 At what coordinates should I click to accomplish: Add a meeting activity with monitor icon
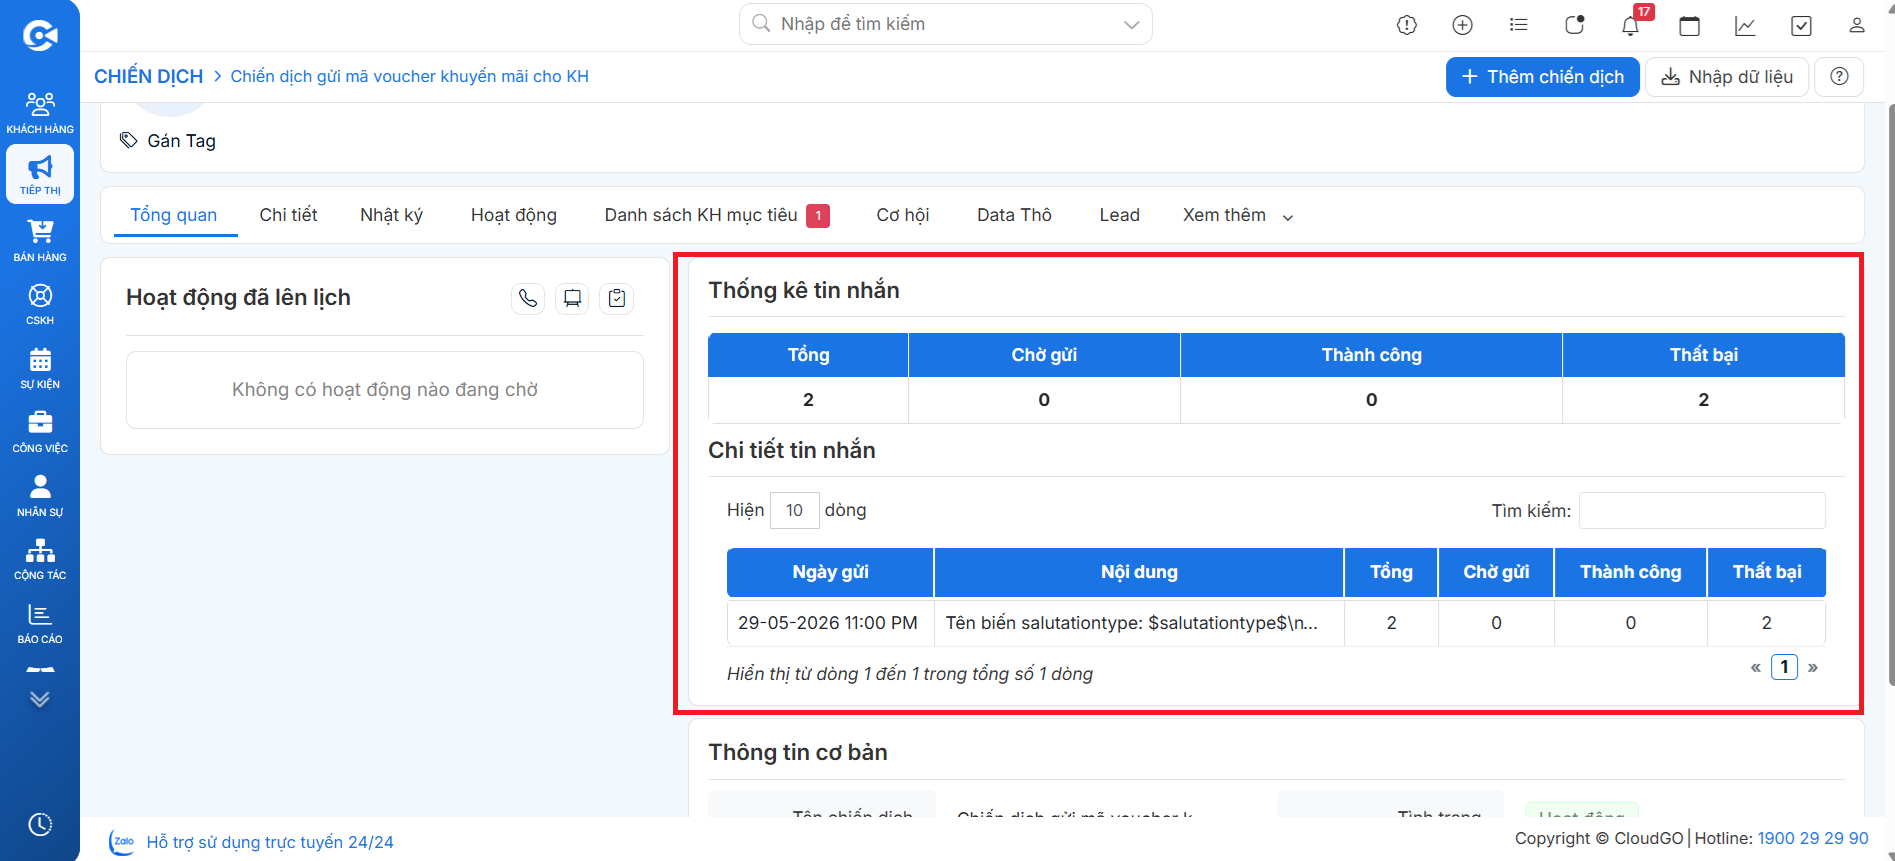tap(572, 298)
